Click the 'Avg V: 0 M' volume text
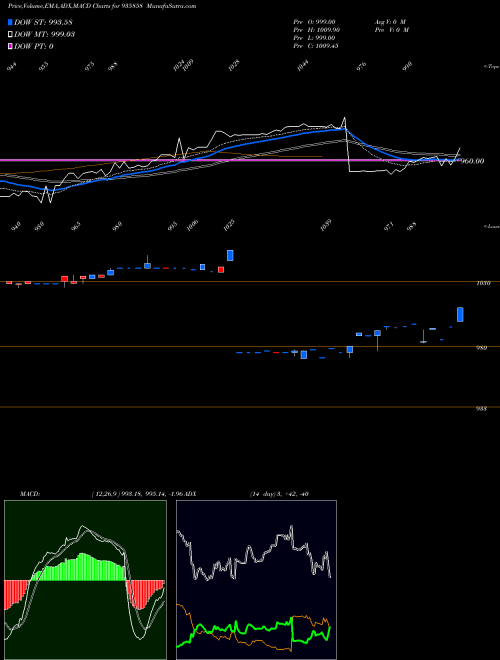Screen dimensions: 500x660 click(390, 22)
